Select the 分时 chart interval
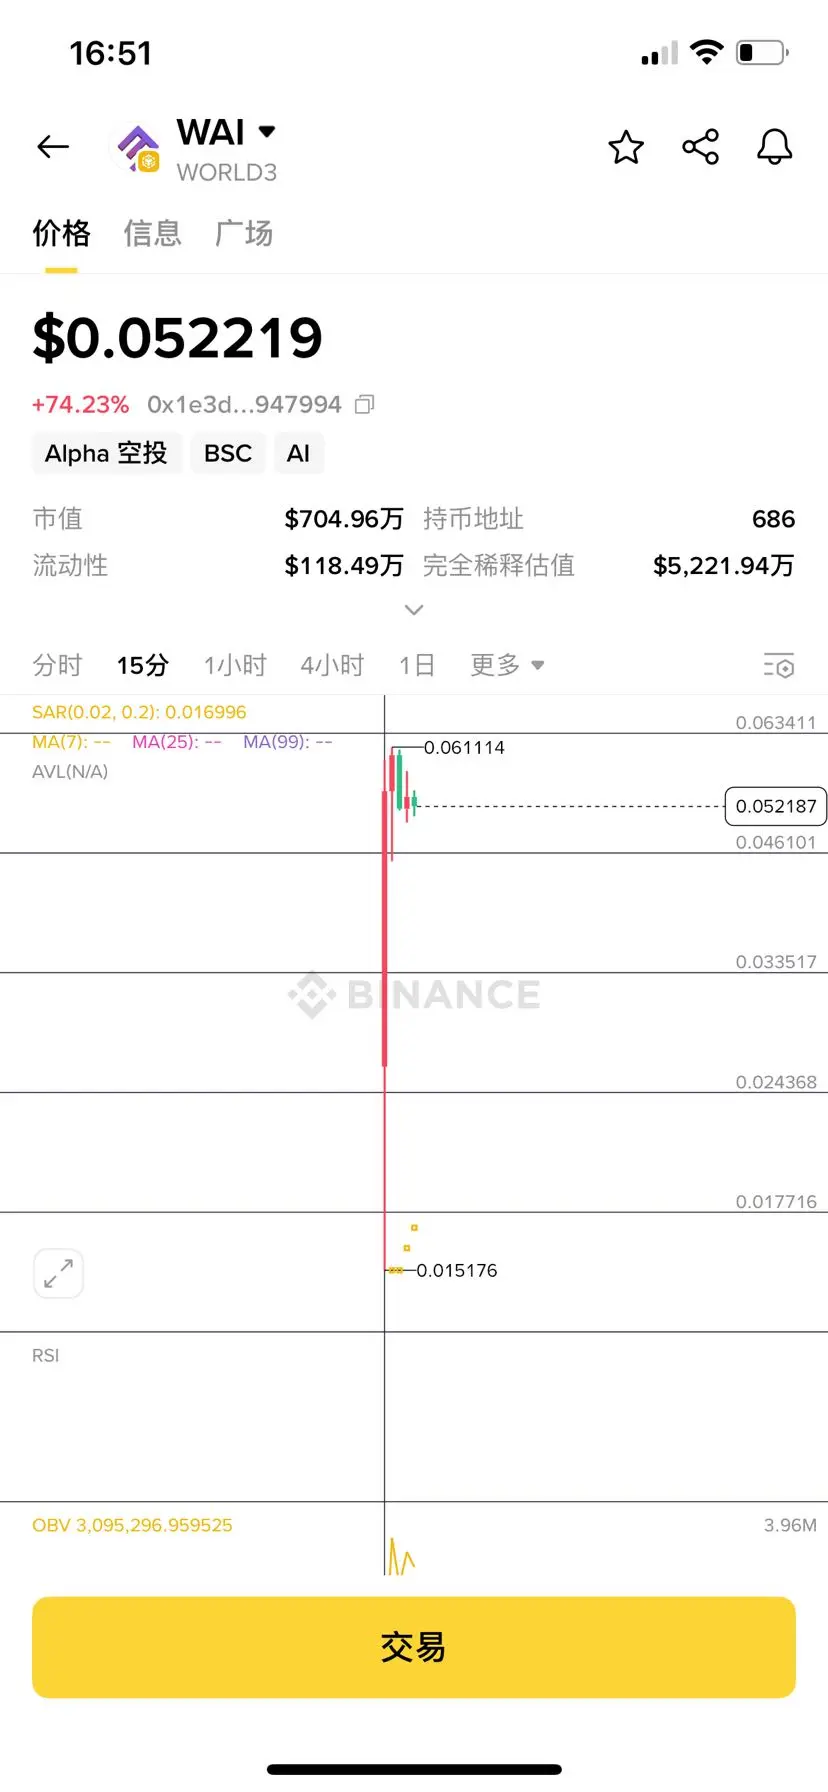Viewport: 828px width, 1792px height. 57,665
